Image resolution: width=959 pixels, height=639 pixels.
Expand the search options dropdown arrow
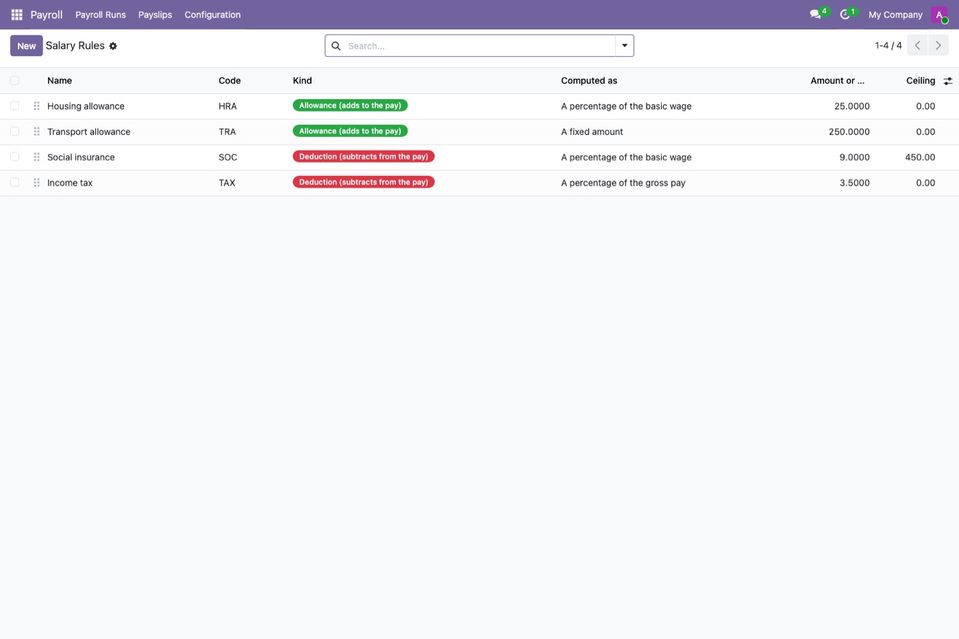(x=624, y=46)
